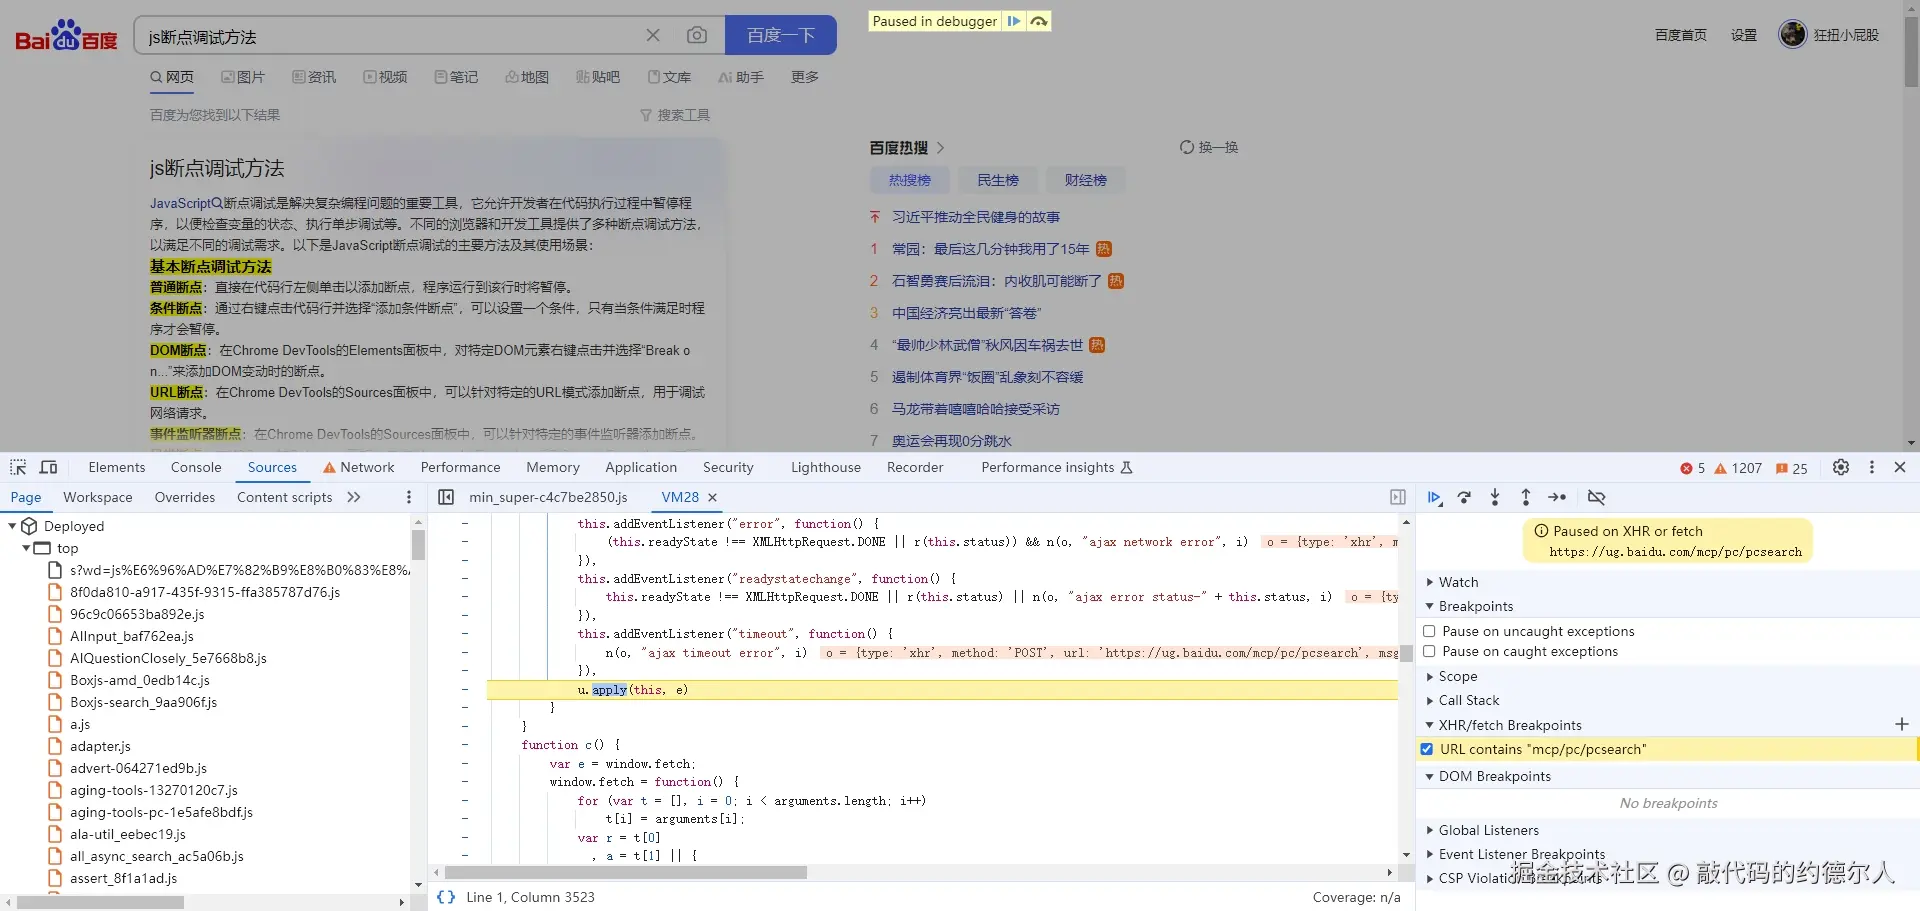1920x911 pixels.
Task: Show the errors count badge
Action: tap(1693, 468)
